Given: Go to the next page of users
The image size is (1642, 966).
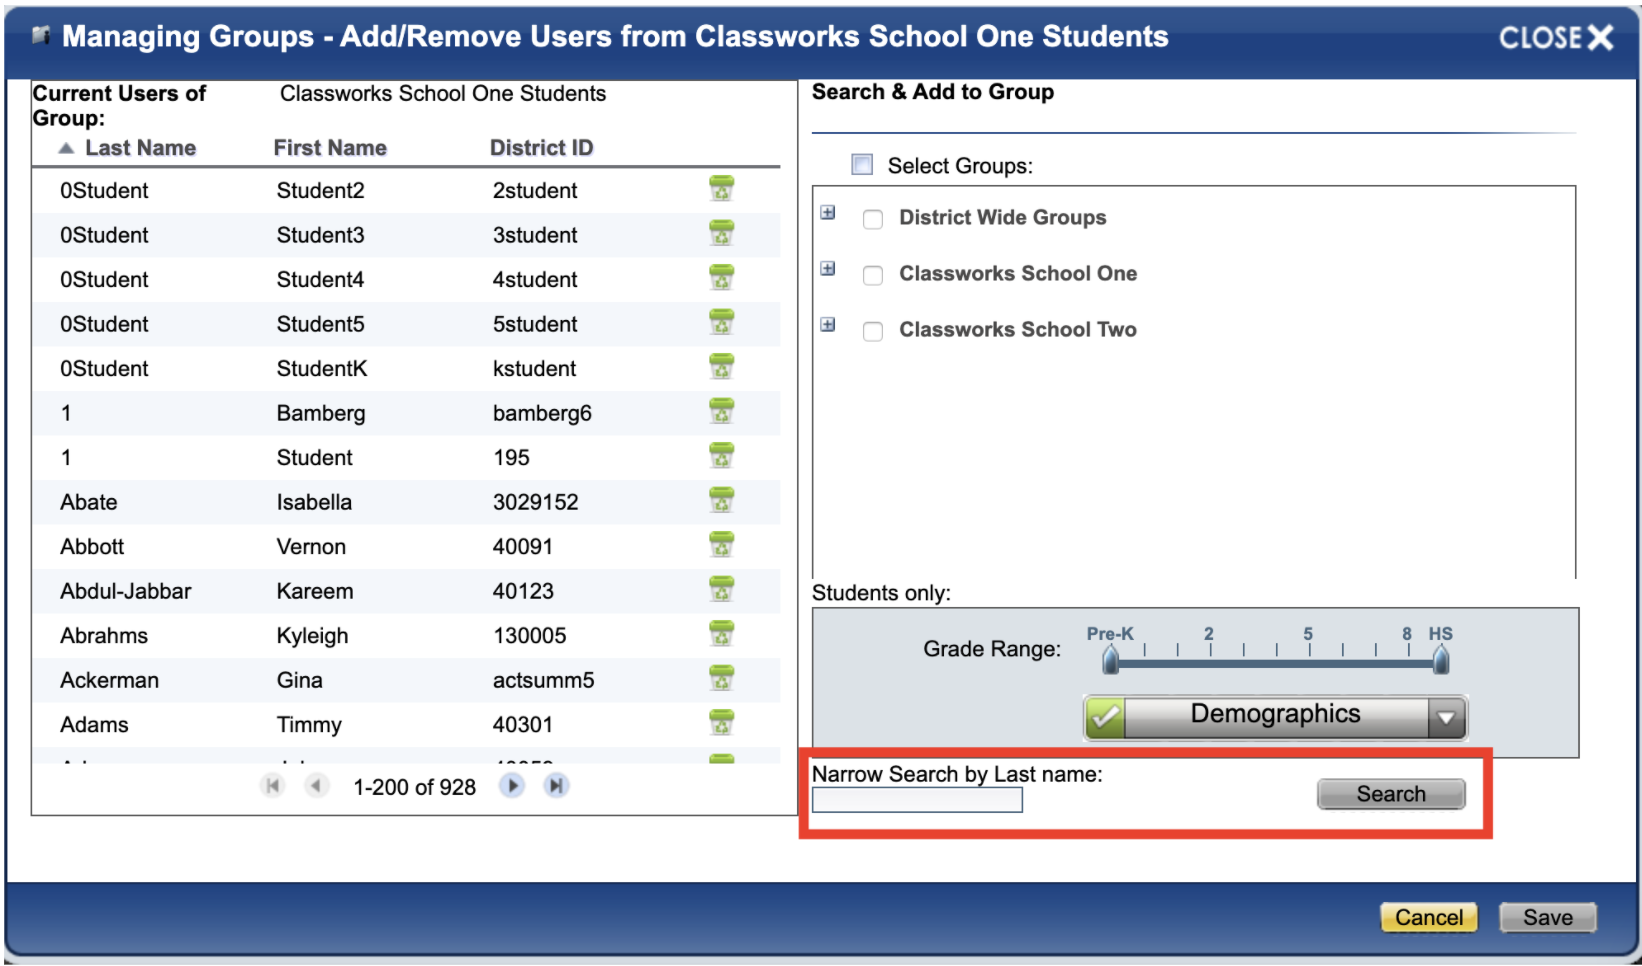Looking at the screenshot, I should pyautogui.click(x=512, y=786).
